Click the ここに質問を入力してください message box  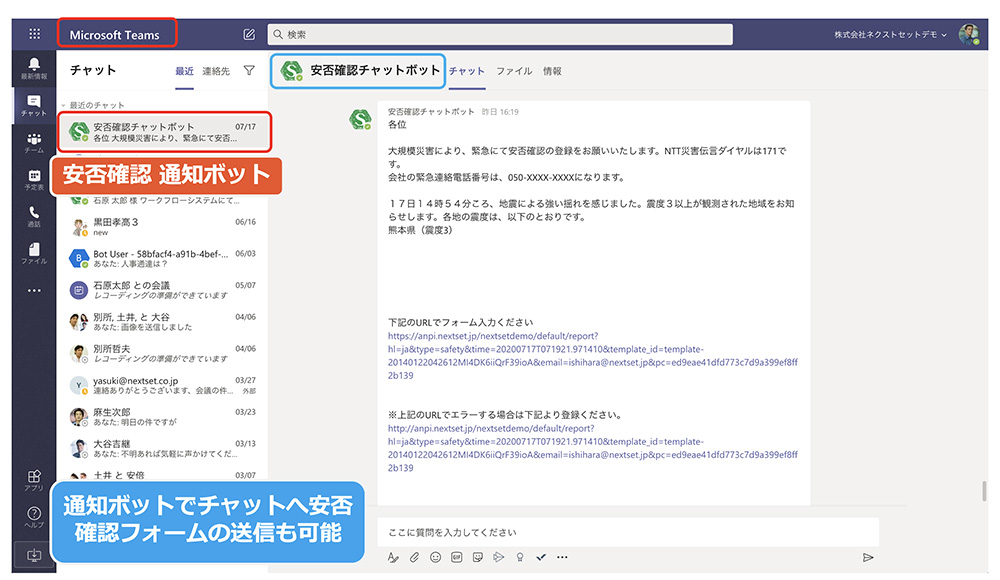(x=628, y=532)
